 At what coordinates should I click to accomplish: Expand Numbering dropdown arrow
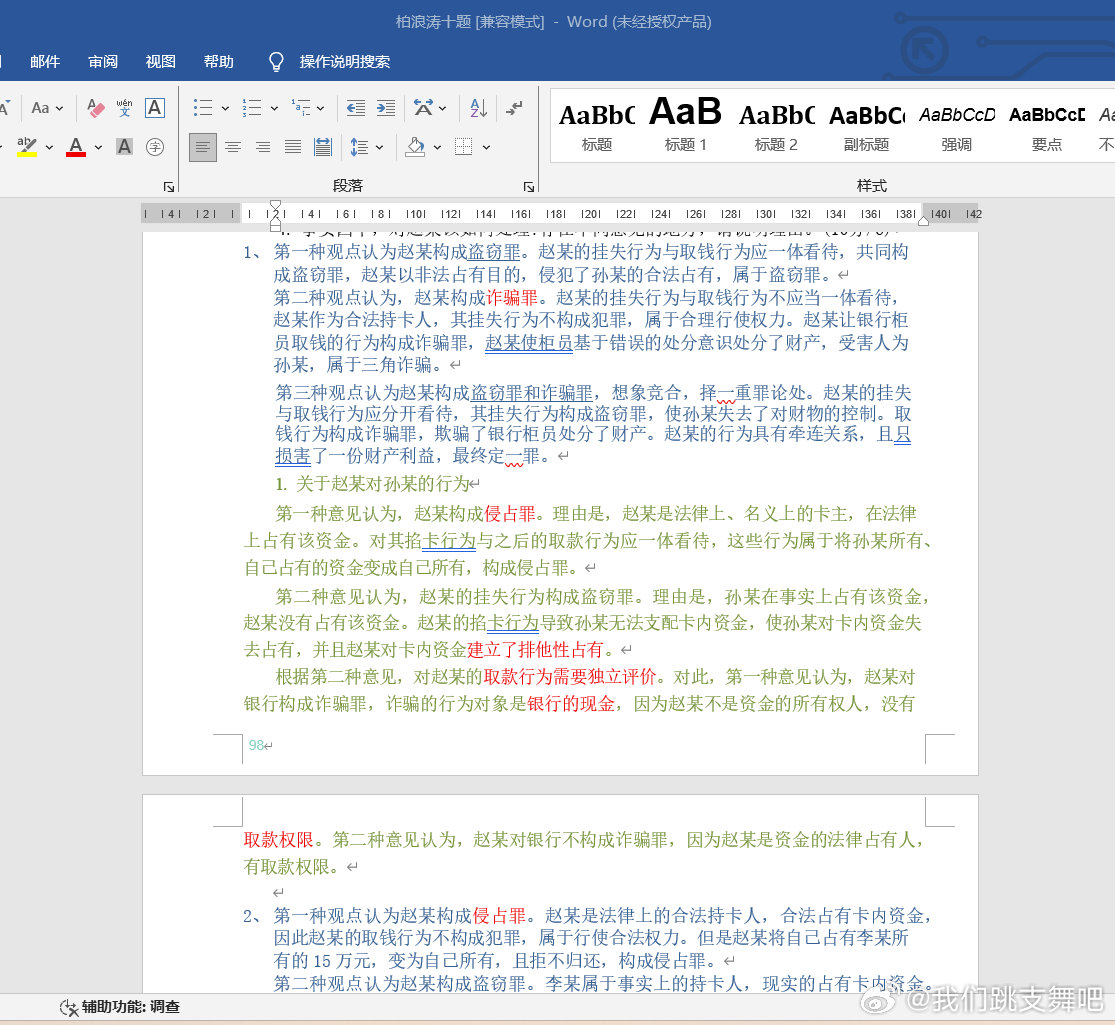click(274, 109)
